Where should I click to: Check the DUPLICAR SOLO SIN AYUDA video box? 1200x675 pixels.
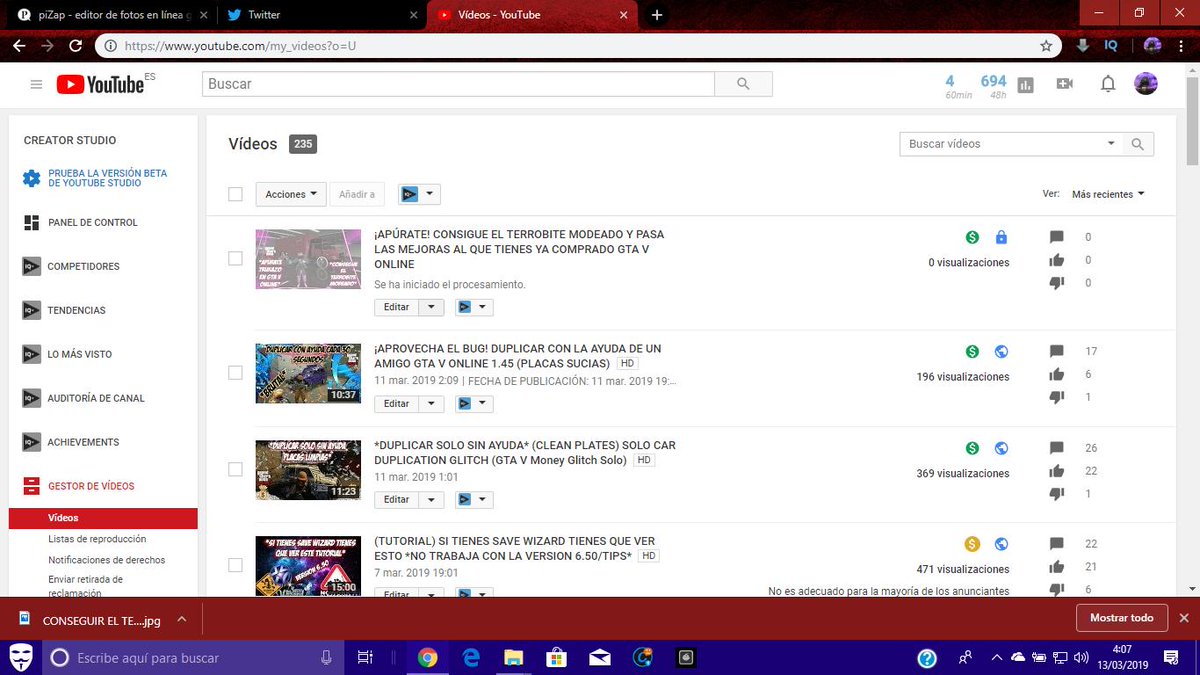click(235, 469)
